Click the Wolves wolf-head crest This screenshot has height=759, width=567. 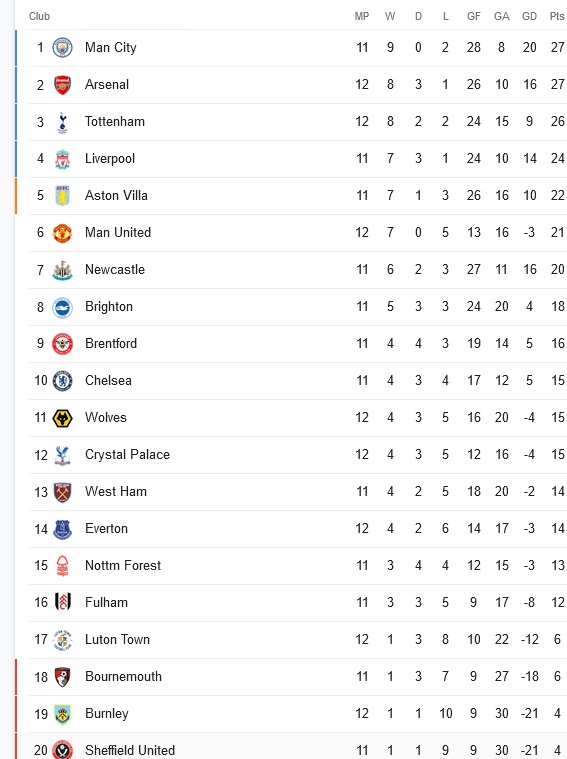click(x=62, y=418)
